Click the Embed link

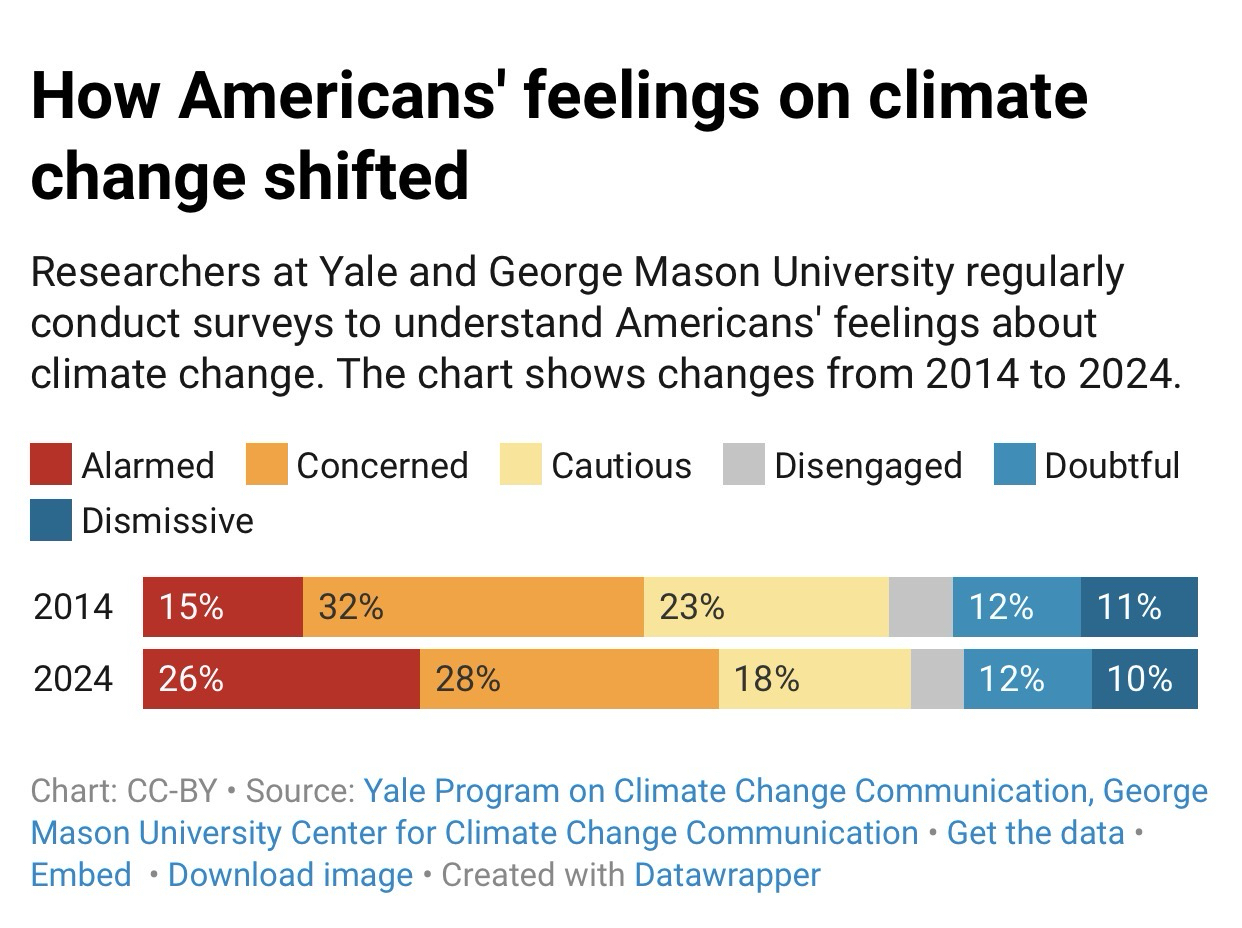point(81,875)
